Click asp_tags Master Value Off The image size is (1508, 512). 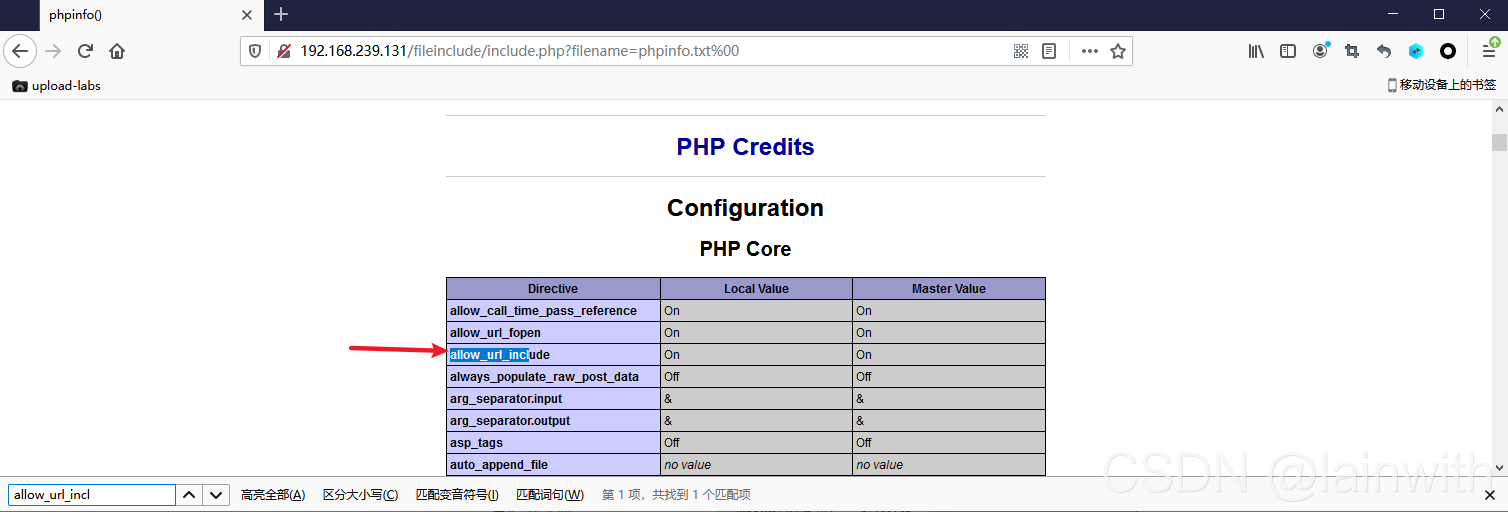[x=948, y=443]
